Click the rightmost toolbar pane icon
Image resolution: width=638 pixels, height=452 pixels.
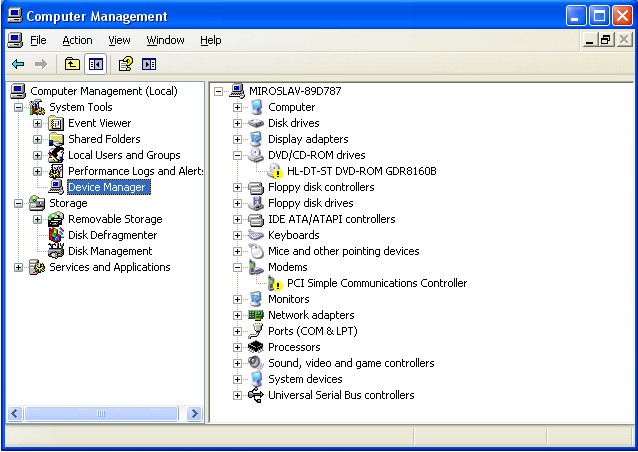click(x=149, y=64)
